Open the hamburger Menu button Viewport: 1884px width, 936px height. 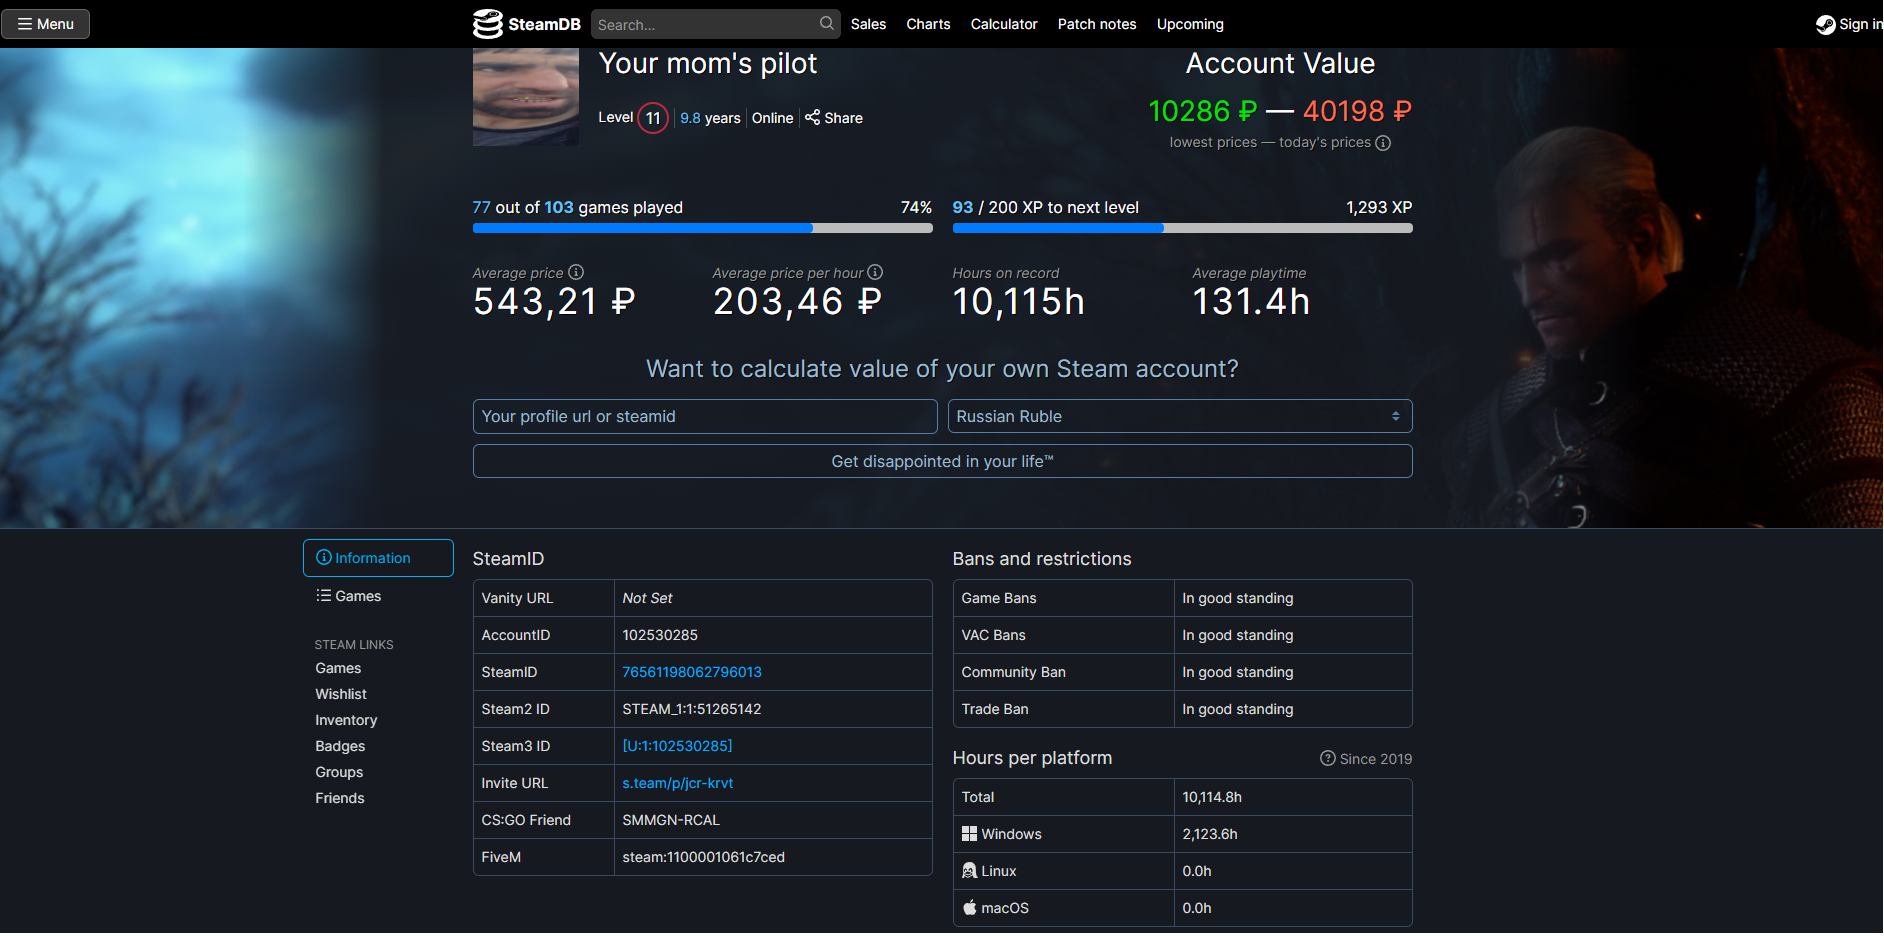pyautogui.click(x=46, y=24)
